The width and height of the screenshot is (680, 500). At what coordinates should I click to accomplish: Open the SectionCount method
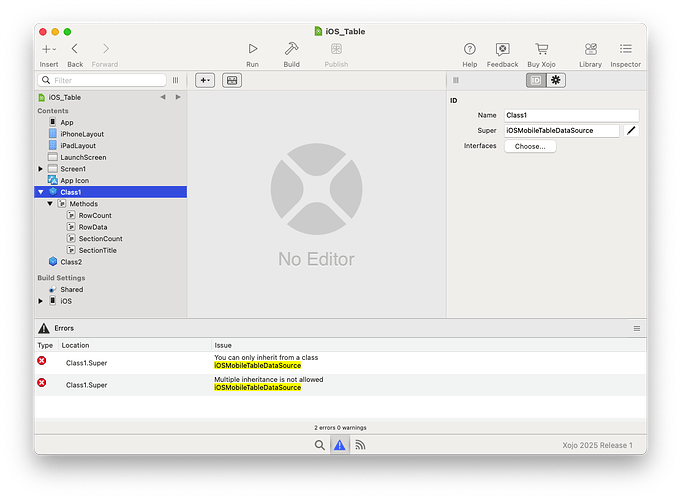(x=101, y=239)
